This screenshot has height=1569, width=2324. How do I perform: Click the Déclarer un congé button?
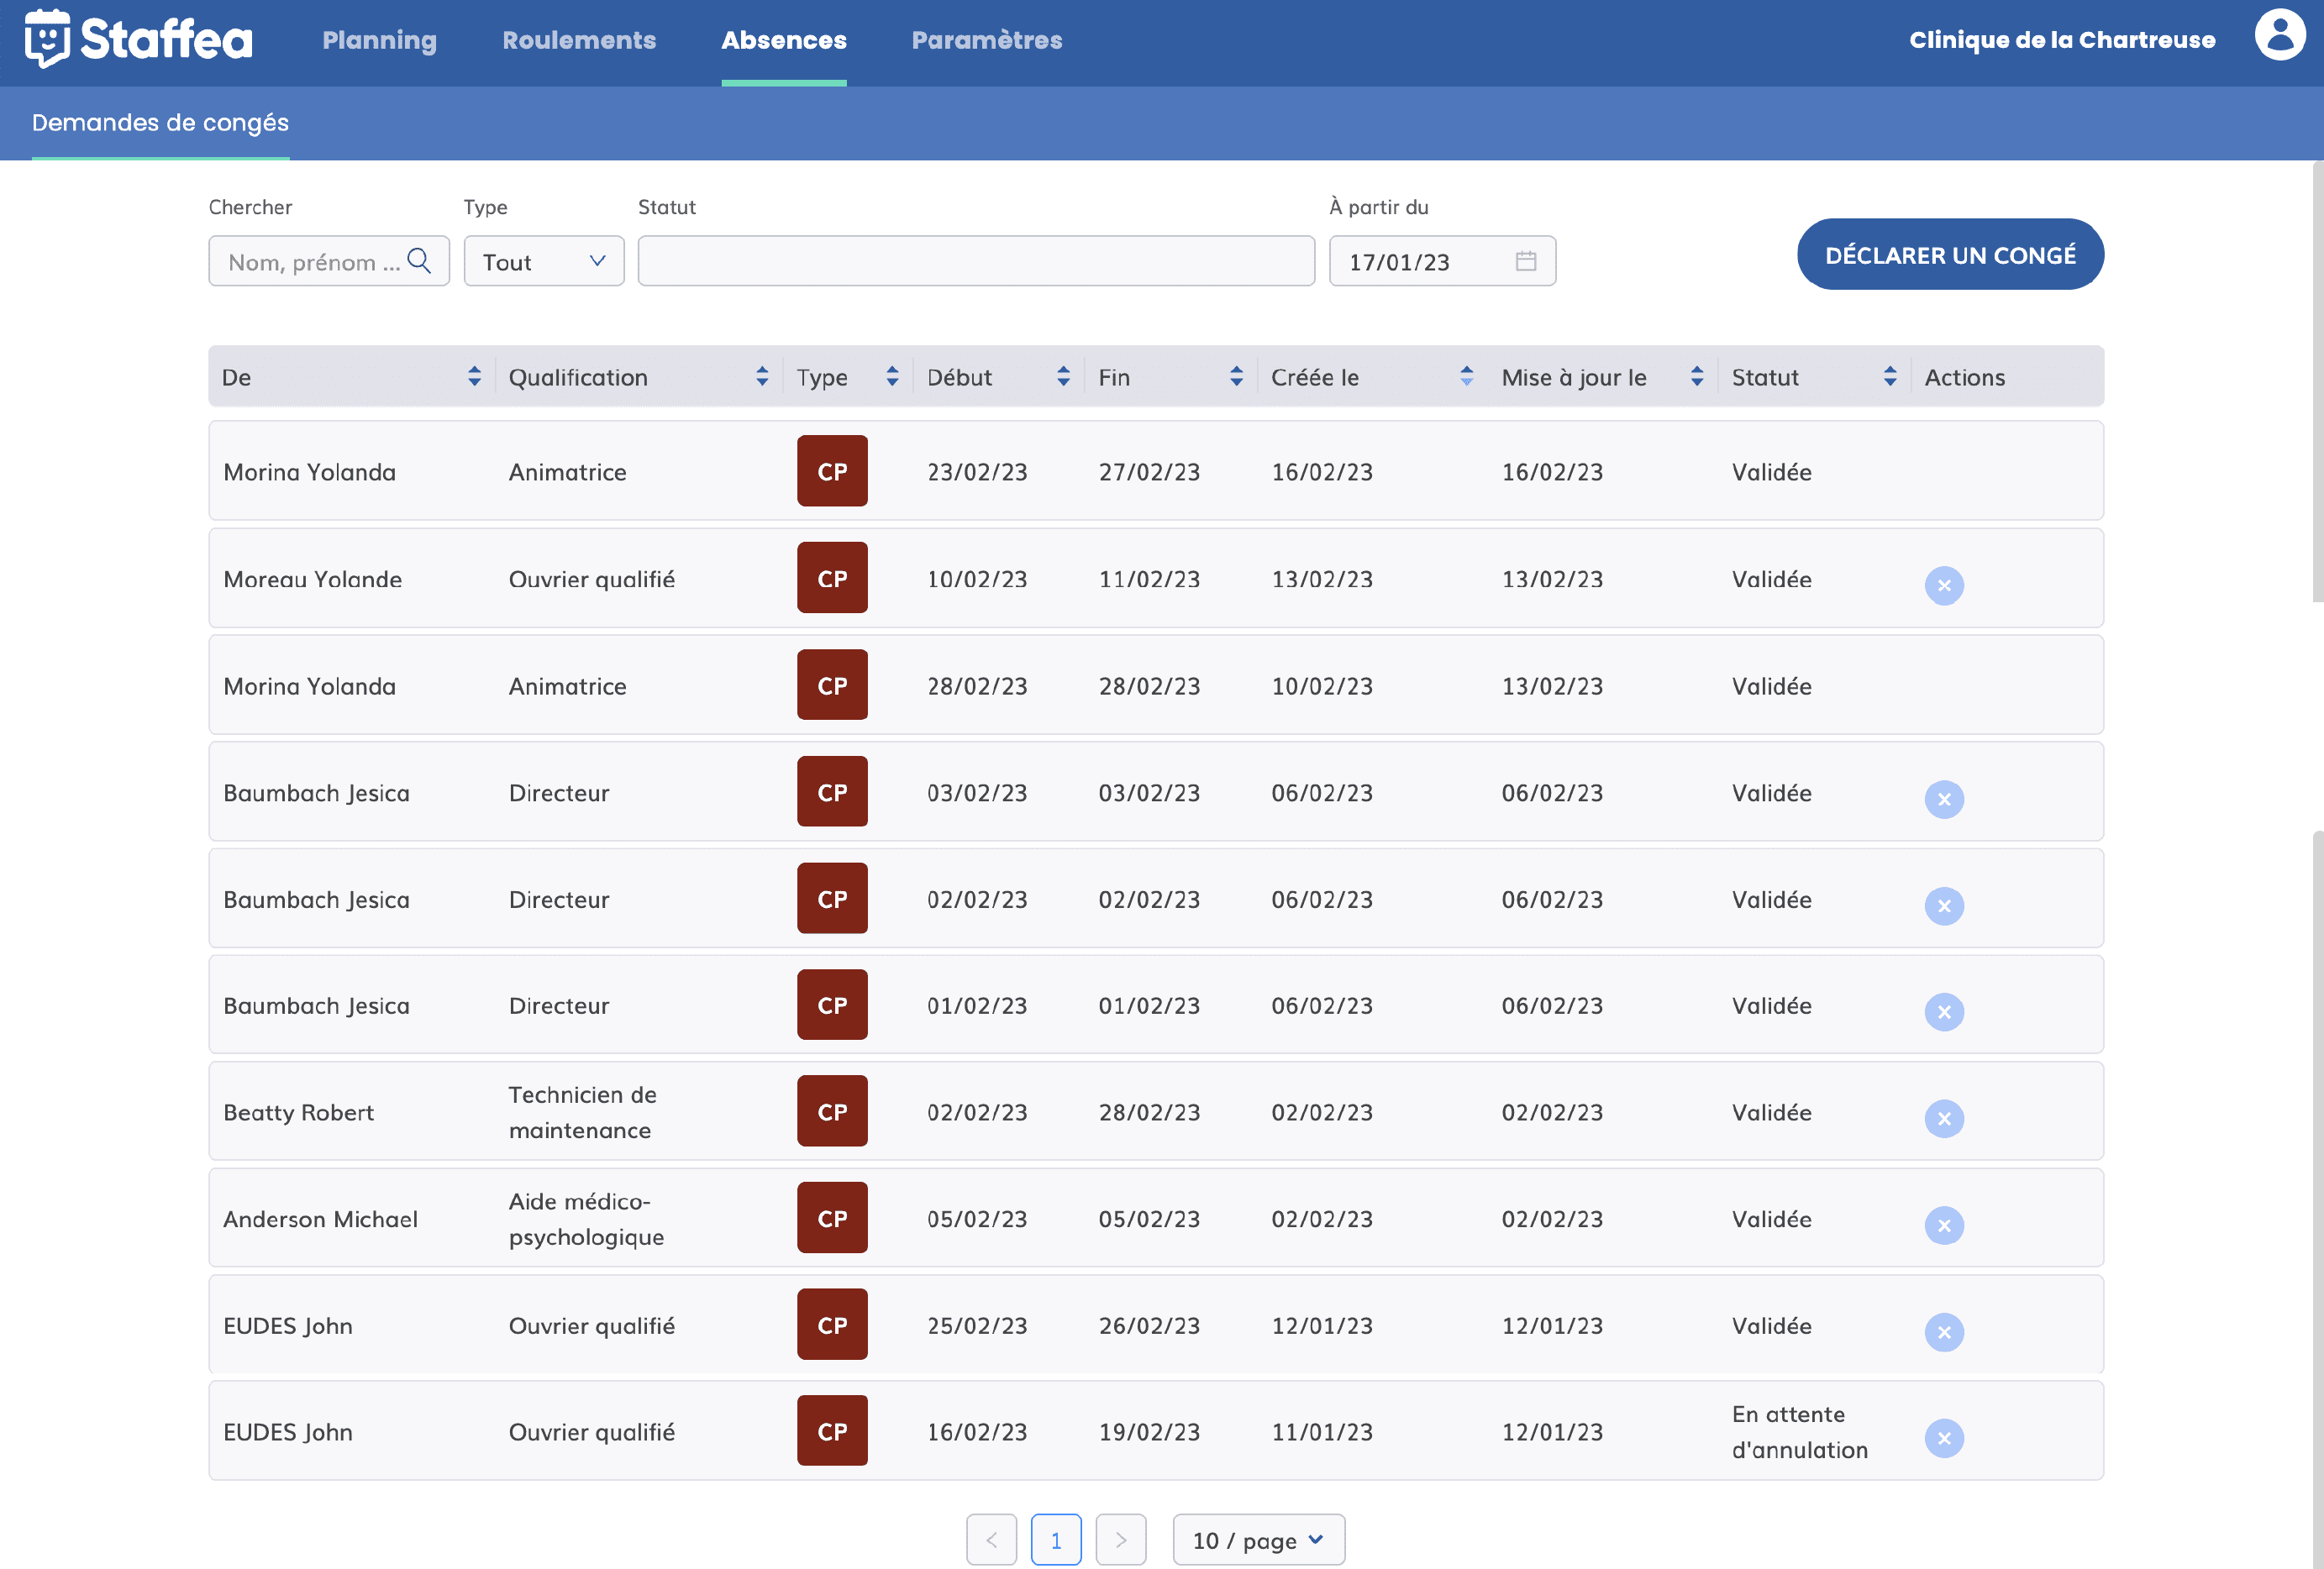[x=1949, y=254]
